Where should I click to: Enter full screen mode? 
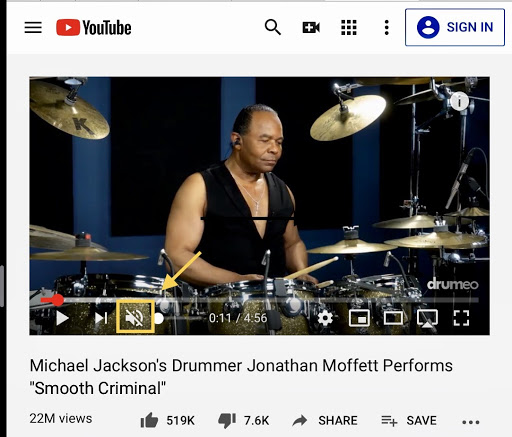461,318
